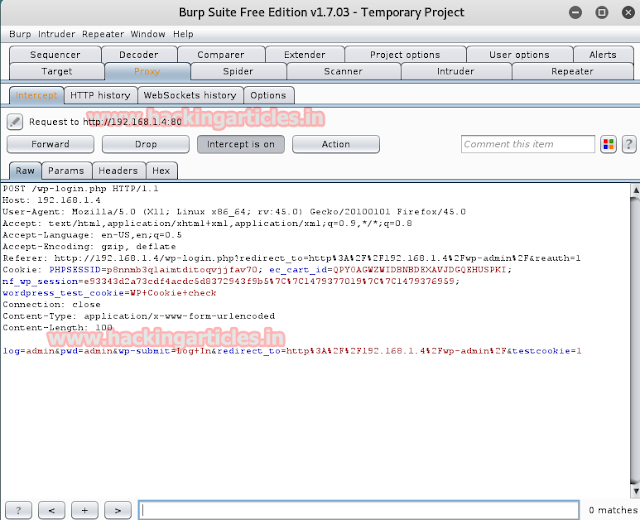
Task: Click the 0 matches label
Action: tap(613, 510)
